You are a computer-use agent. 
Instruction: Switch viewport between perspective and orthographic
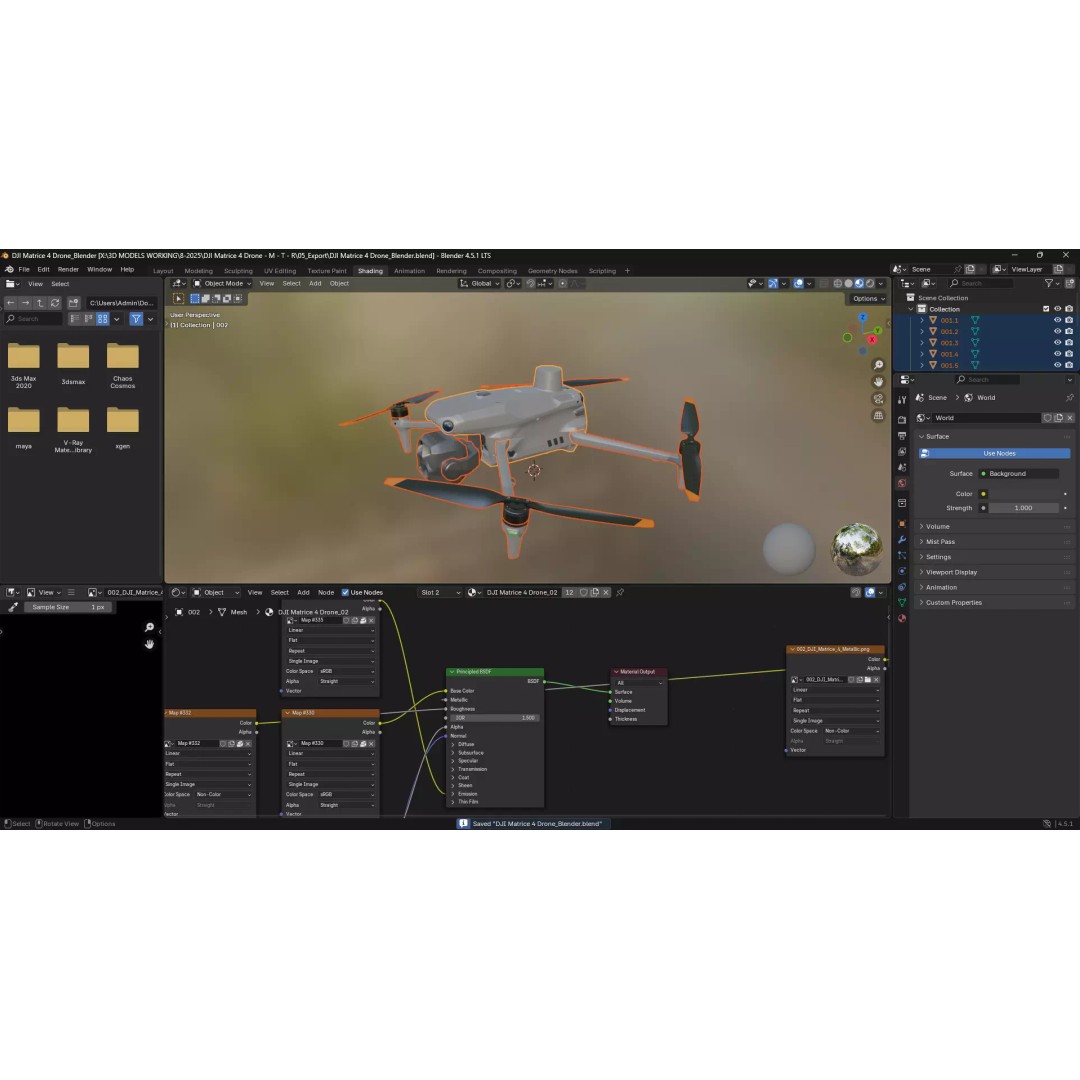click(878, 415)
